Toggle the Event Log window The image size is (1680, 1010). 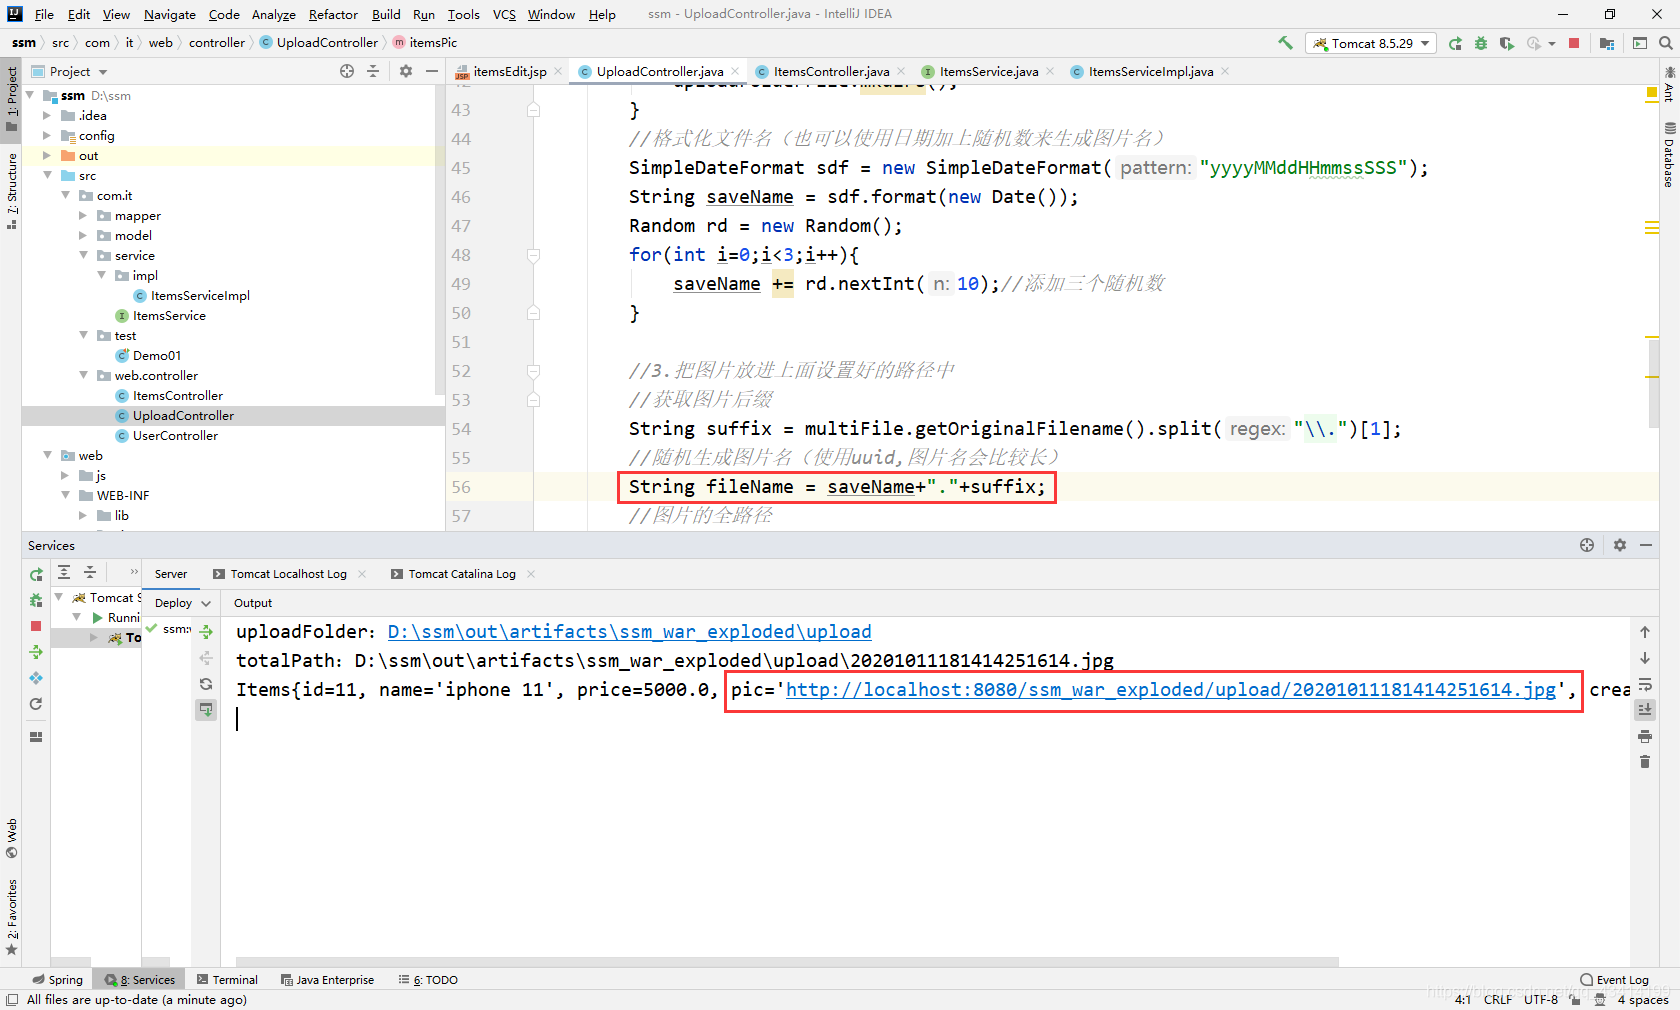click(1614, 980)
